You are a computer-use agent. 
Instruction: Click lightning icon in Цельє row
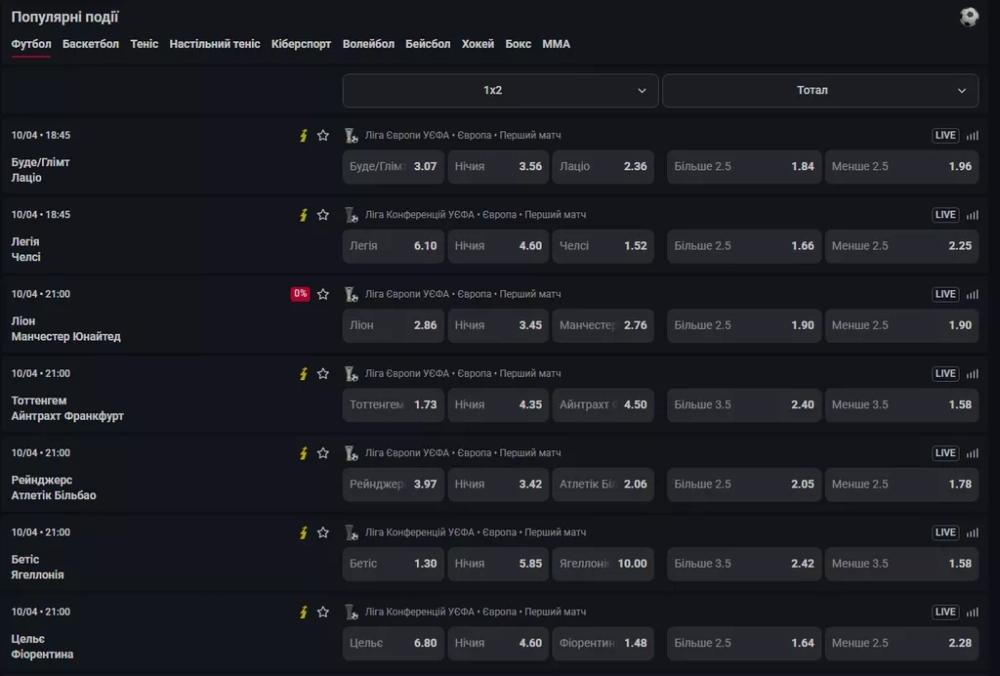304,612
